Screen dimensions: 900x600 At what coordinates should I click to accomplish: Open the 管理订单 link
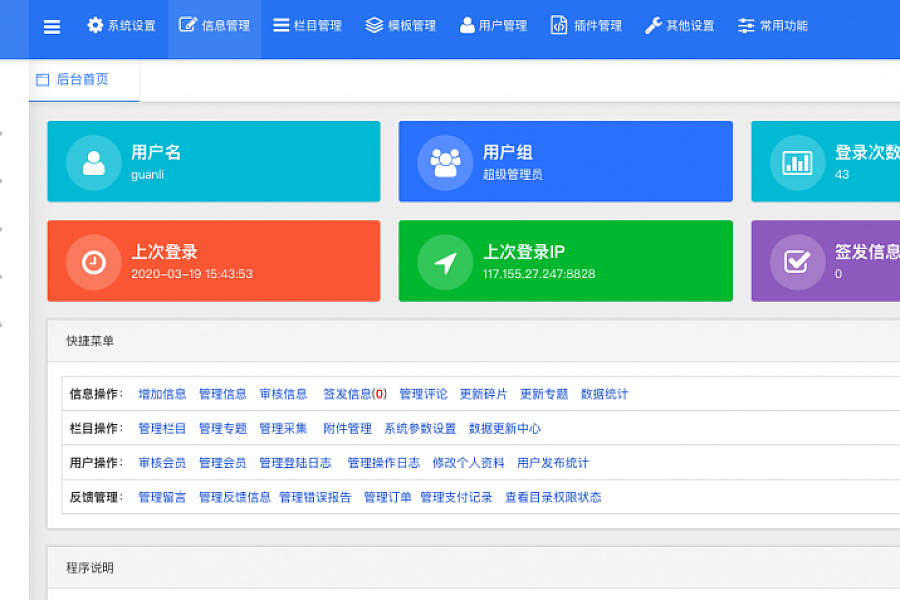[388, 497]
